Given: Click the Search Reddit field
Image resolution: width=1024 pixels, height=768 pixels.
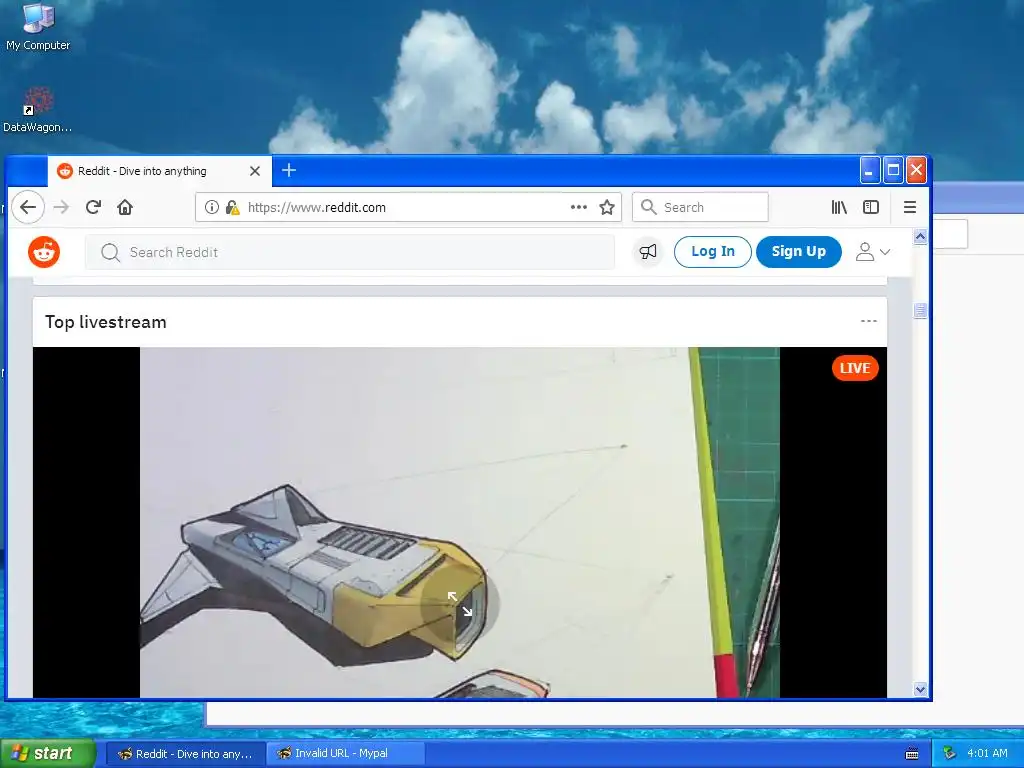Looking at the screenshot, I should tap(350, 252).
